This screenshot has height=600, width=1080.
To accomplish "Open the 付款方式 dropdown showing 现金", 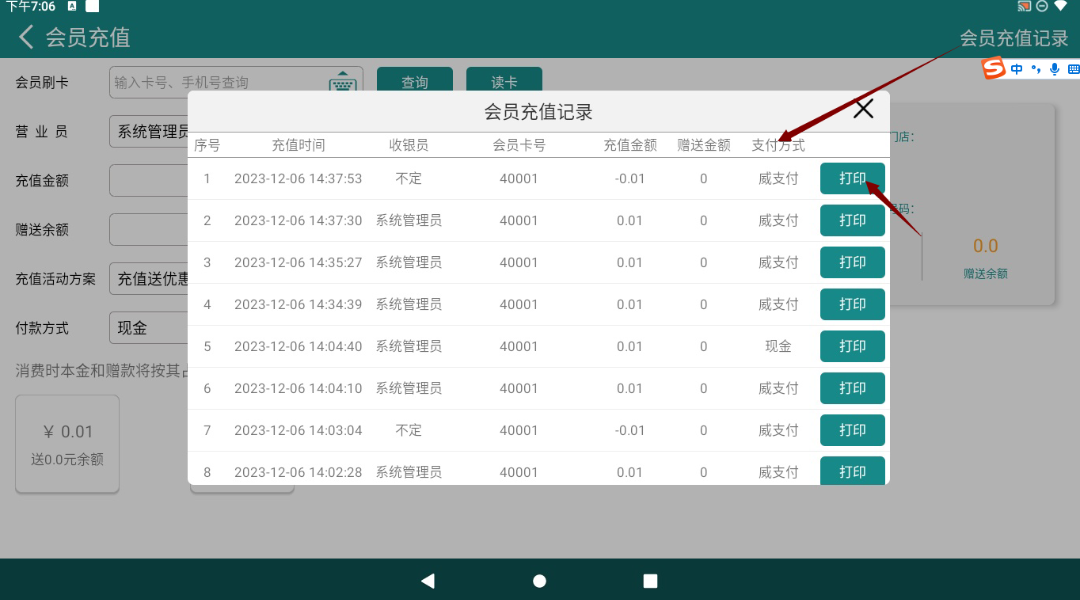I will pos(150,327).
